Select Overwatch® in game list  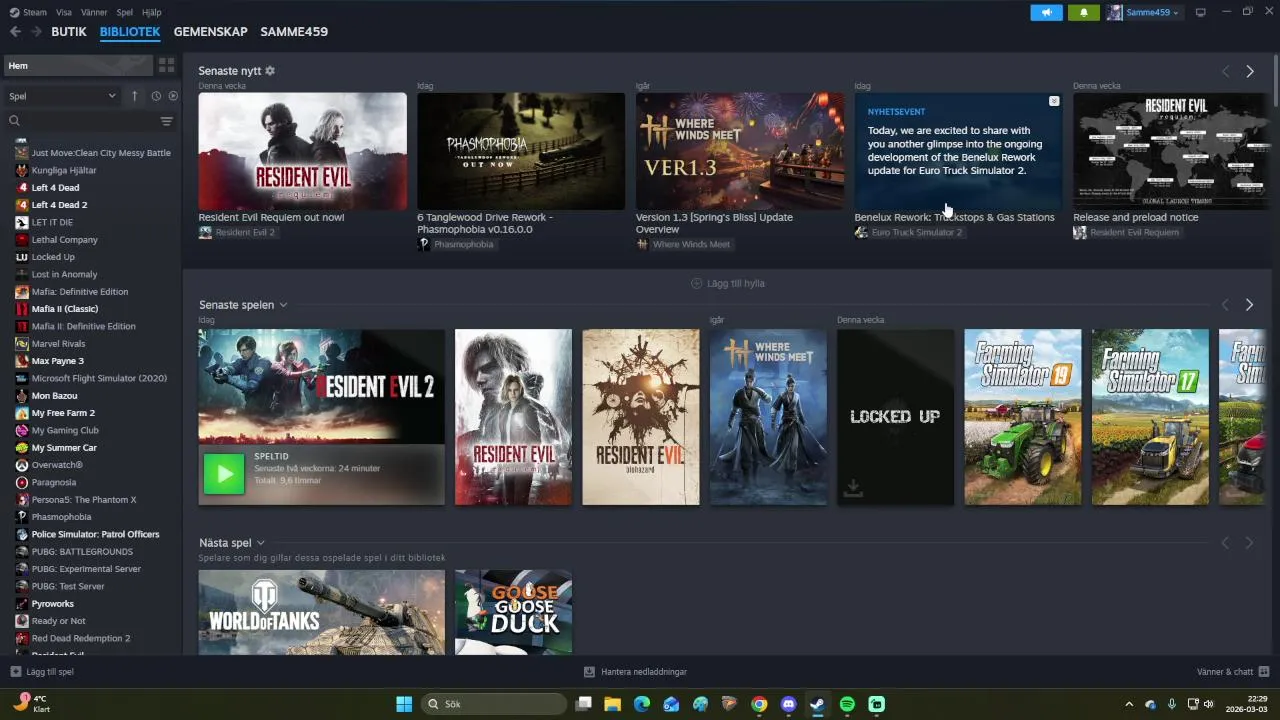[57, 465]
